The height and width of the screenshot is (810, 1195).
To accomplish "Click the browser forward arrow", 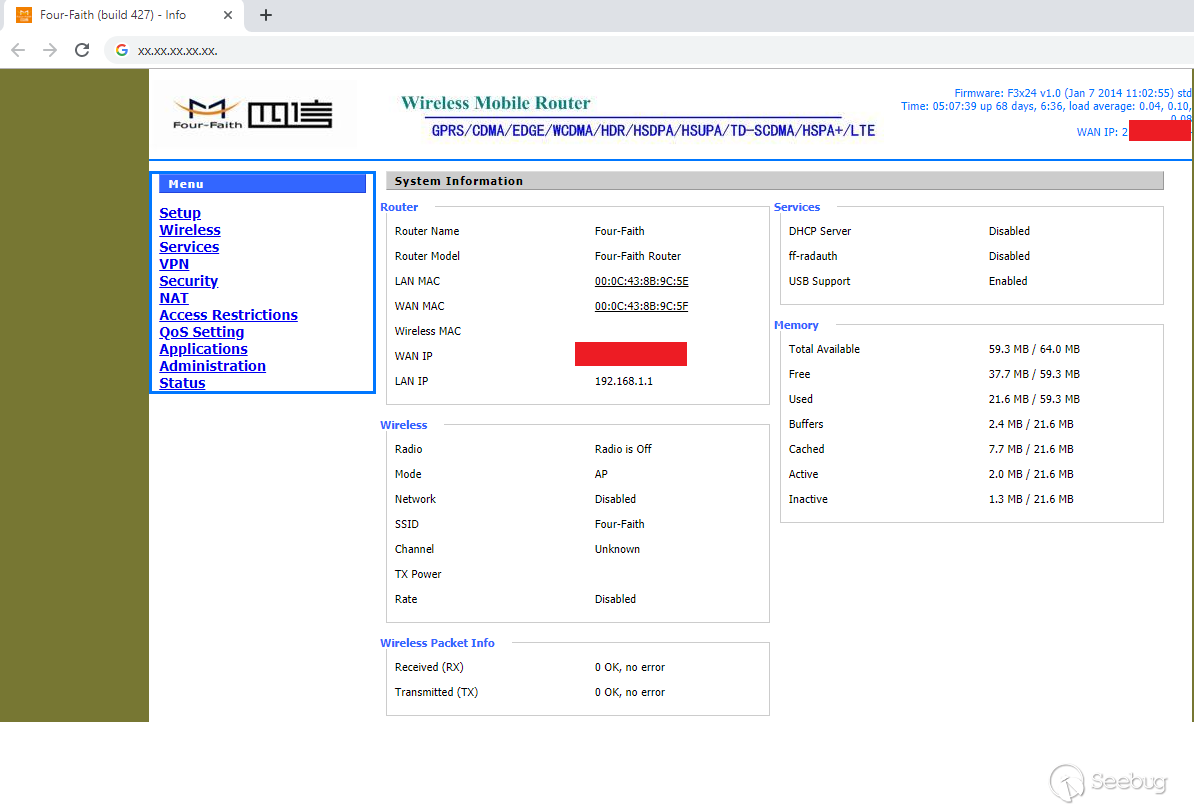I will tap(50, 50).
